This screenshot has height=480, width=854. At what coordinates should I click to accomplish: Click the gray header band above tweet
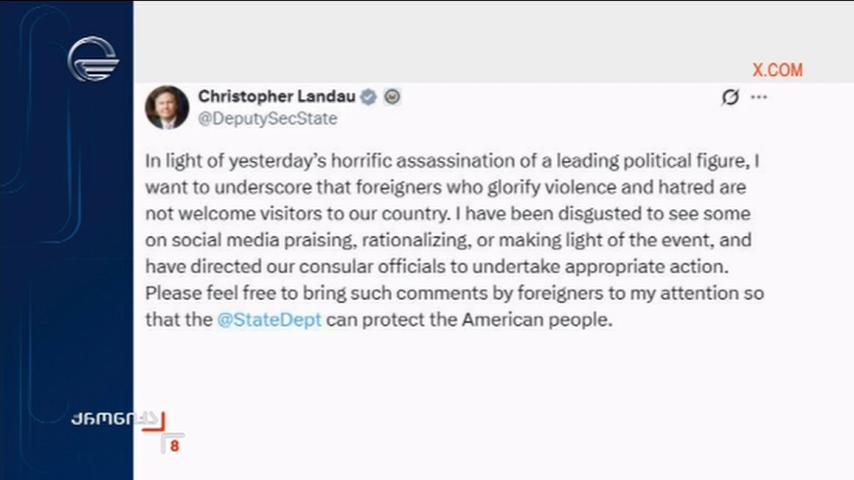pyautogui.click(x=493, y=42)
